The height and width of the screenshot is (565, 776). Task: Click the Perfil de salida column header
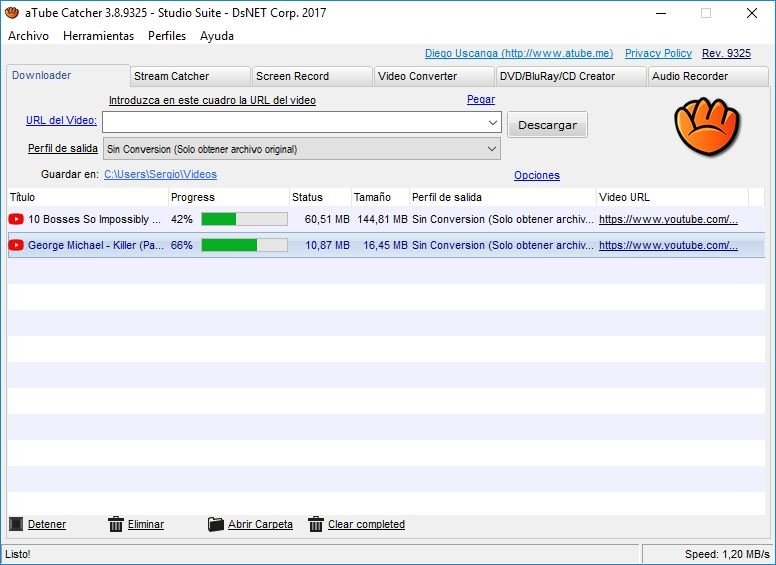tap(503, 197)
